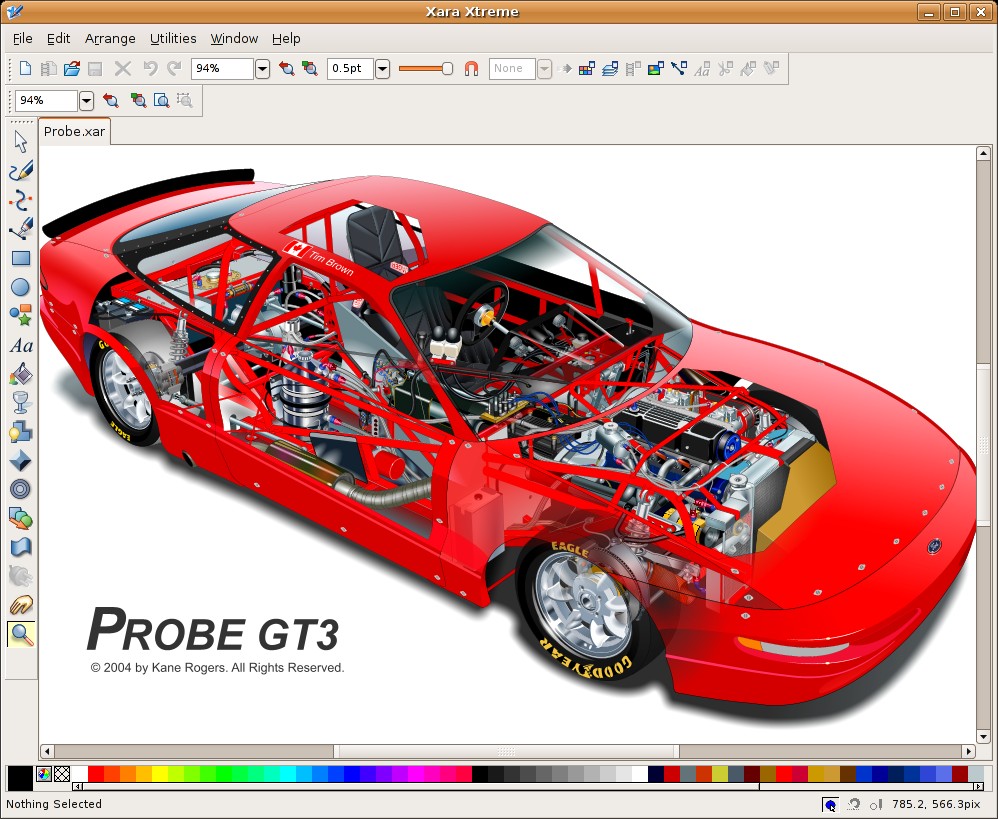Click the top toolbar zoom percentage field
The width and height of the screenshot is (998, 819).
[222, 68]
